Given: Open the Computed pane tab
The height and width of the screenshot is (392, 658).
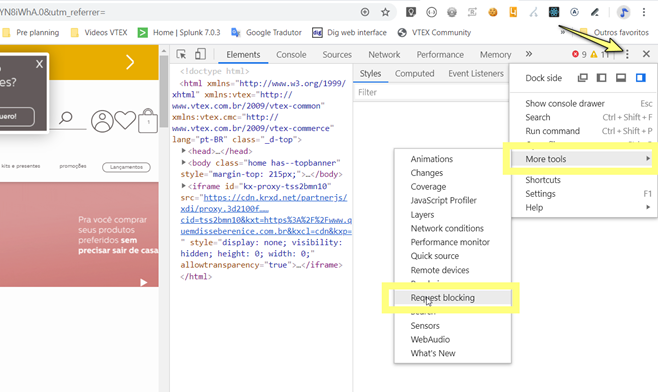Looking at the screenshot, I should click(415, 73).
